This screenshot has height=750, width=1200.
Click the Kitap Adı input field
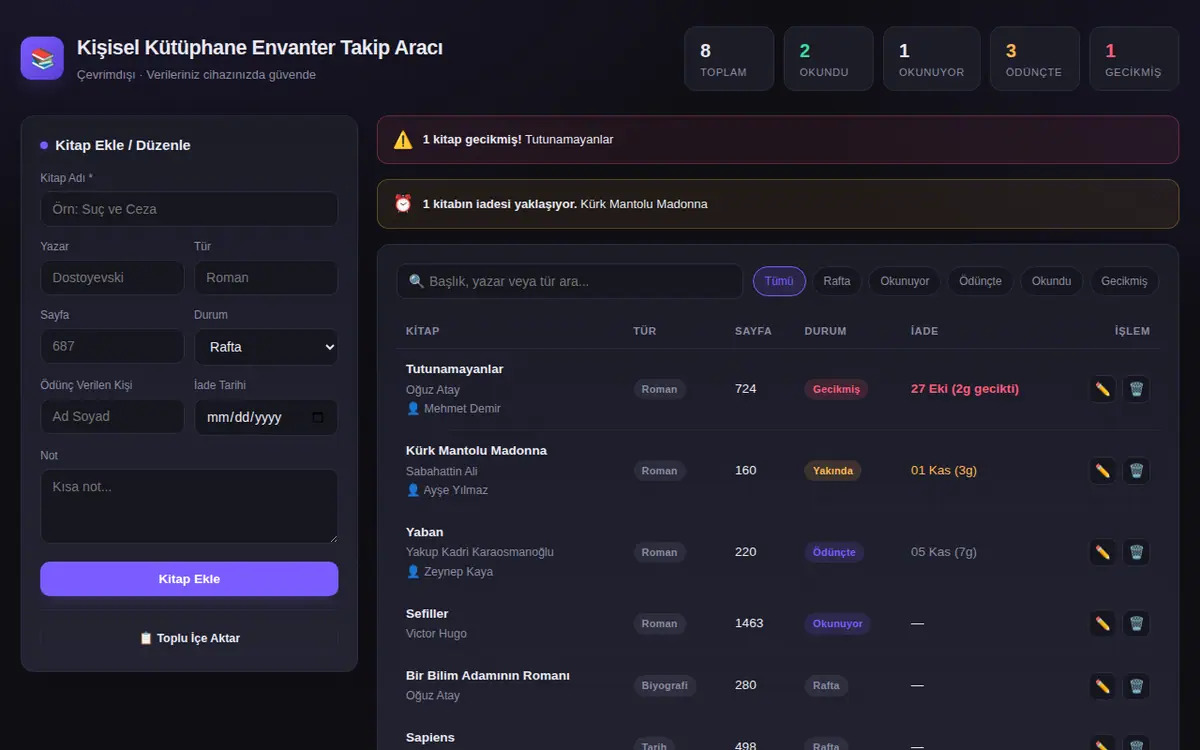pyautogui.click(x=189, y=209)
